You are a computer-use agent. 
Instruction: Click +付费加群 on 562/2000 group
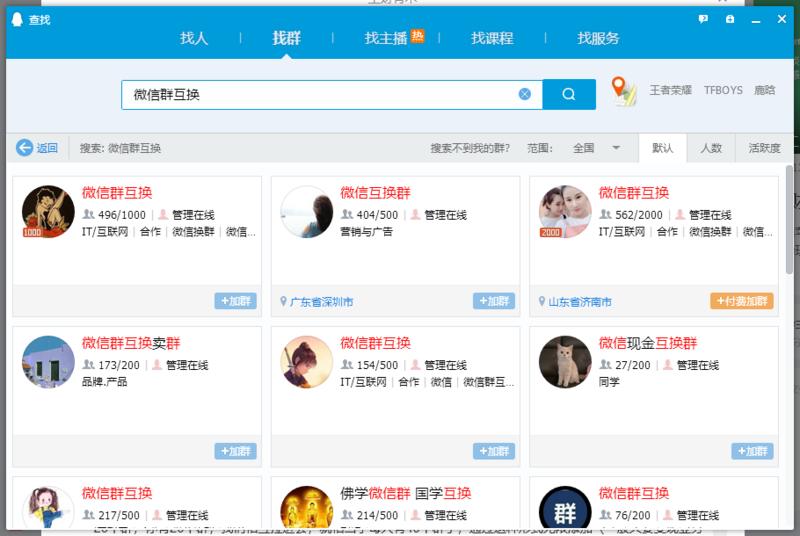[742, 301]
